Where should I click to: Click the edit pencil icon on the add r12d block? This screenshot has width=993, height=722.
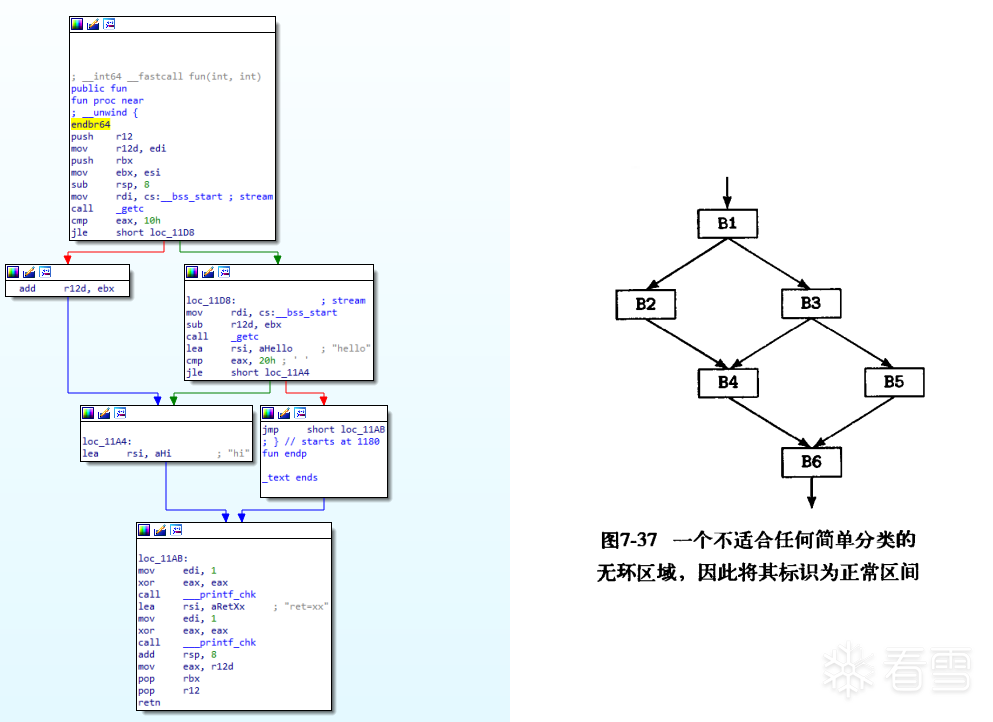pyautogui.click(x=29, y=272)
